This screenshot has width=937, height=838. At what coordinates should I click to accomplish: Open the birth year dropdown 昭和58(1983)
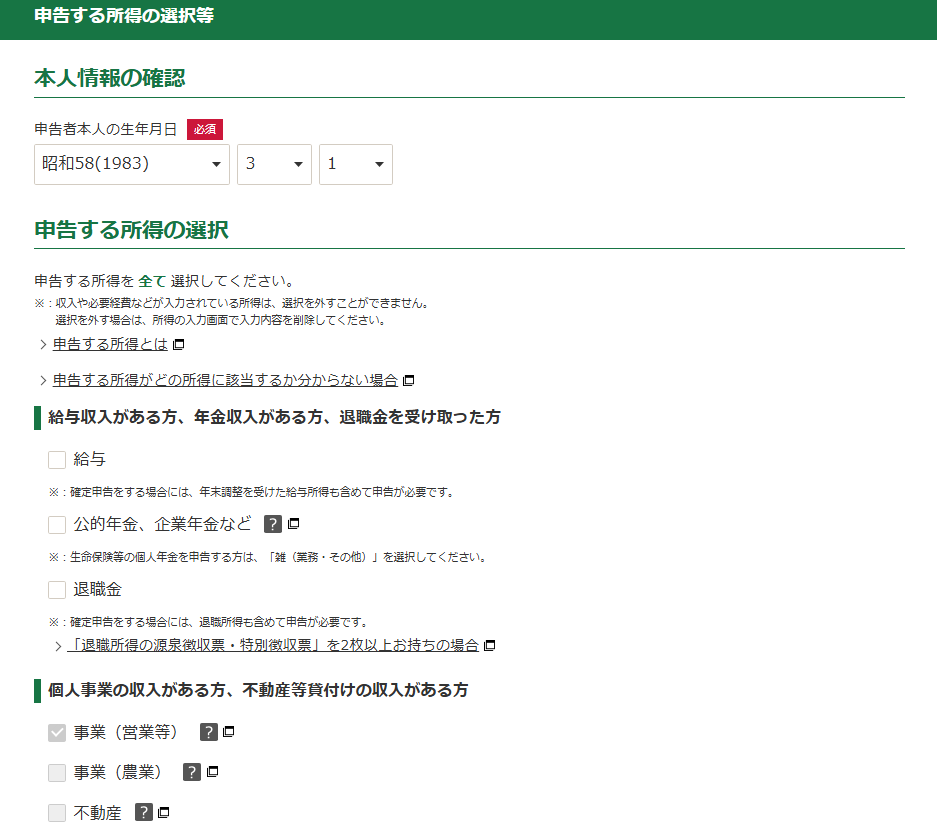132,164
